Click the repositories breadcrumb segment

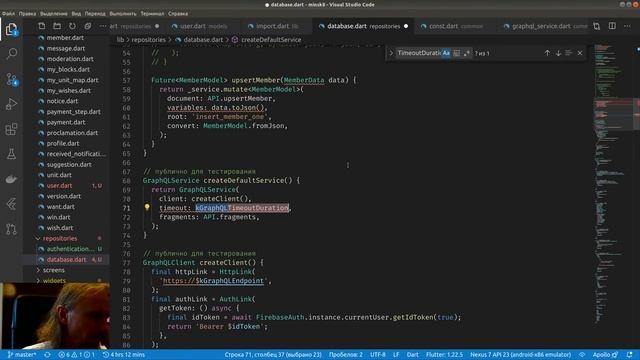[x=149, y=40]
